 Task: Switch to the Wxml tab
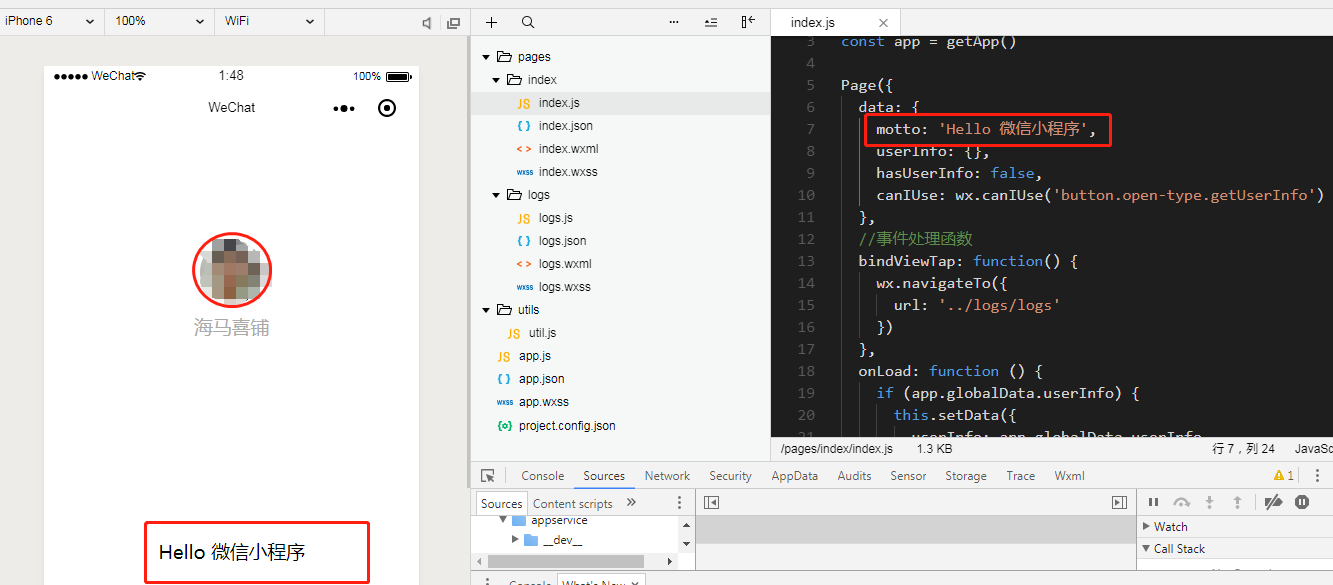[x=1069, y=476]
